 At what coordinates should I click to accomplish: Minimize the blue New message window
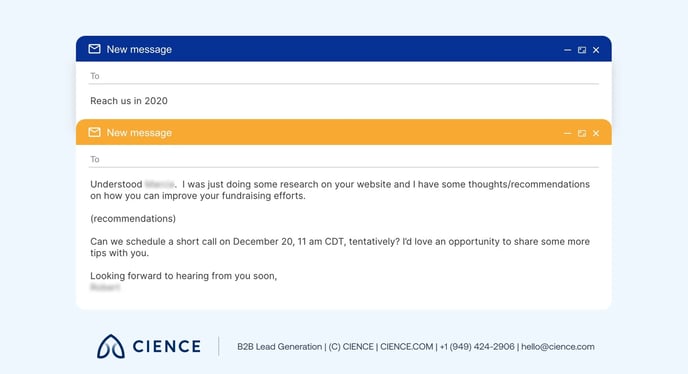point(567,50)
